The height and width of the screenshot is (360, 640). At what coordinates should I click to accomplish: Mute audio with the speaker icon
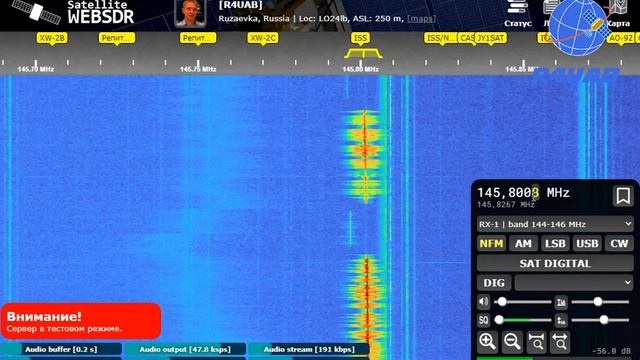tap(484, 302)
